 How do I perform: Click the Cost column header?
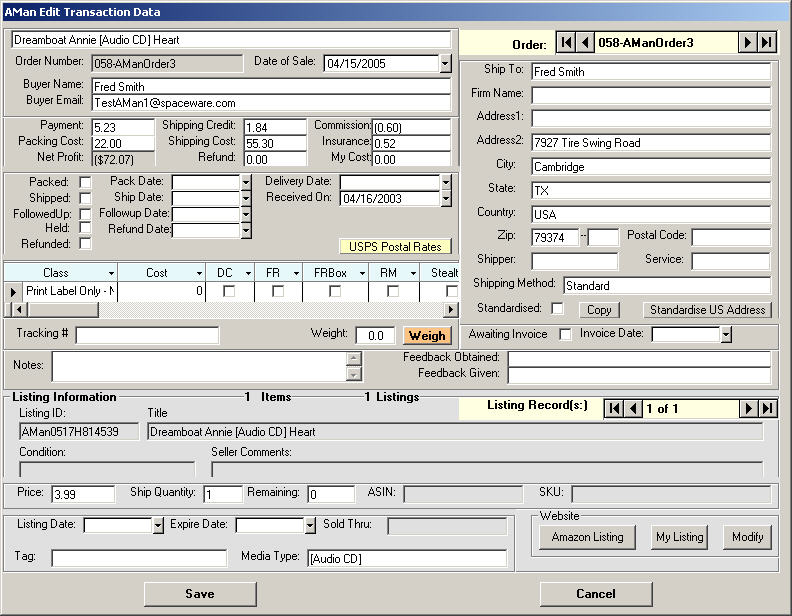click(x=157, y=273)
